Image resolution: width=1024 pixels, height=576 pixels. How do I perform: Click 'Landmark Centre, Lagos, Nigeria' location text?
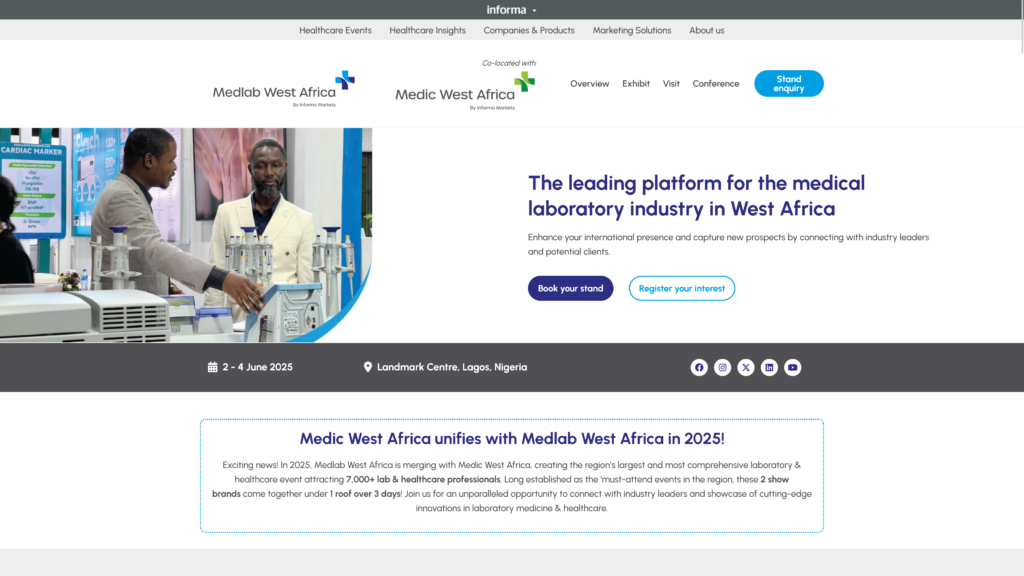click(x=452, y=367)
